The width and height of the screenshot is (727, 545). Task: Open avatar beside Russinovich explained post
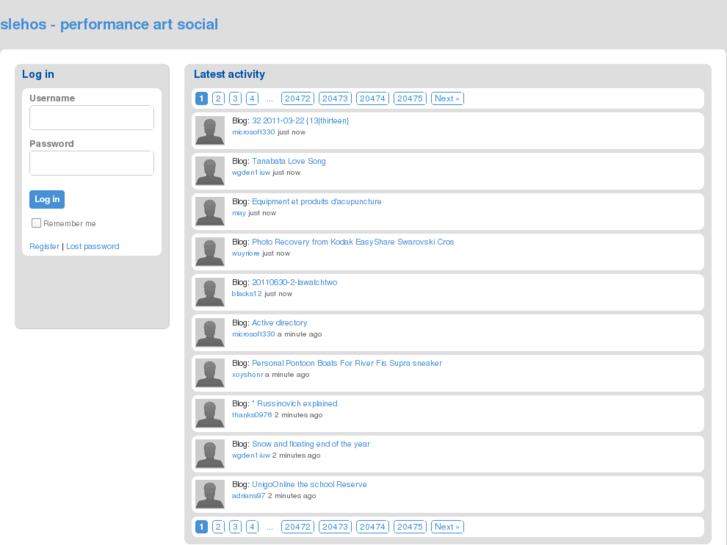[210, 414]
